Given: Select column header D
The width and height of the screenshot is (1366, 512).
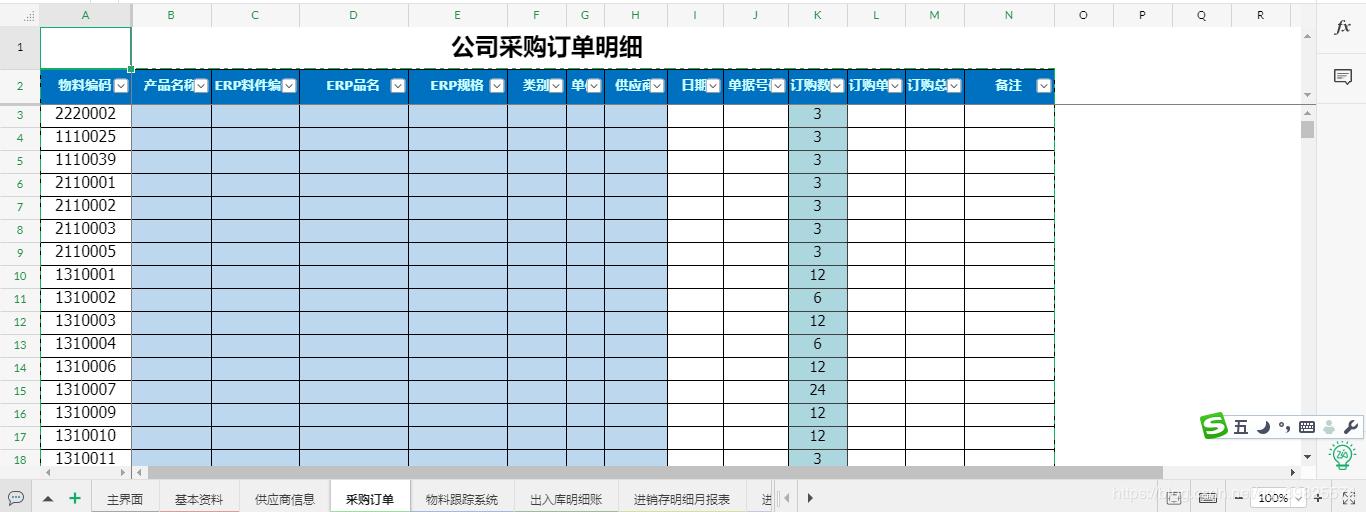Looking at the screenshot, I should 354,15.
